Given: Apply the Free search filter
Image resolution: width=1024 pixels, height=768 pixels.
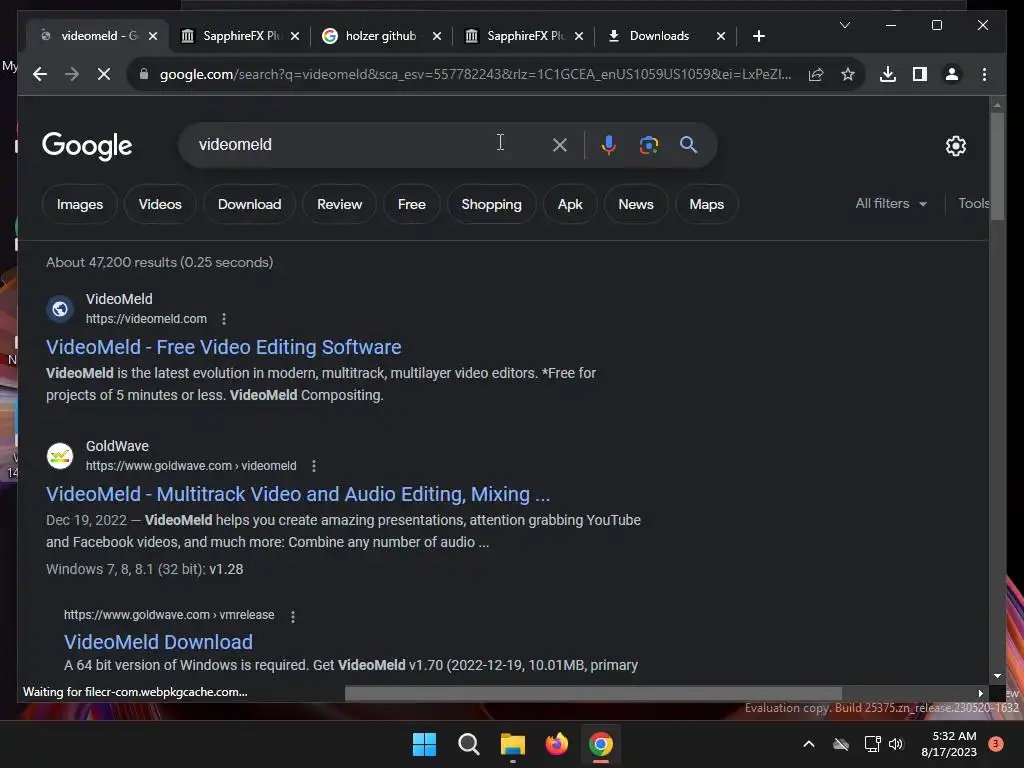Looking at the screenshot, I should [x=411, y=204].
